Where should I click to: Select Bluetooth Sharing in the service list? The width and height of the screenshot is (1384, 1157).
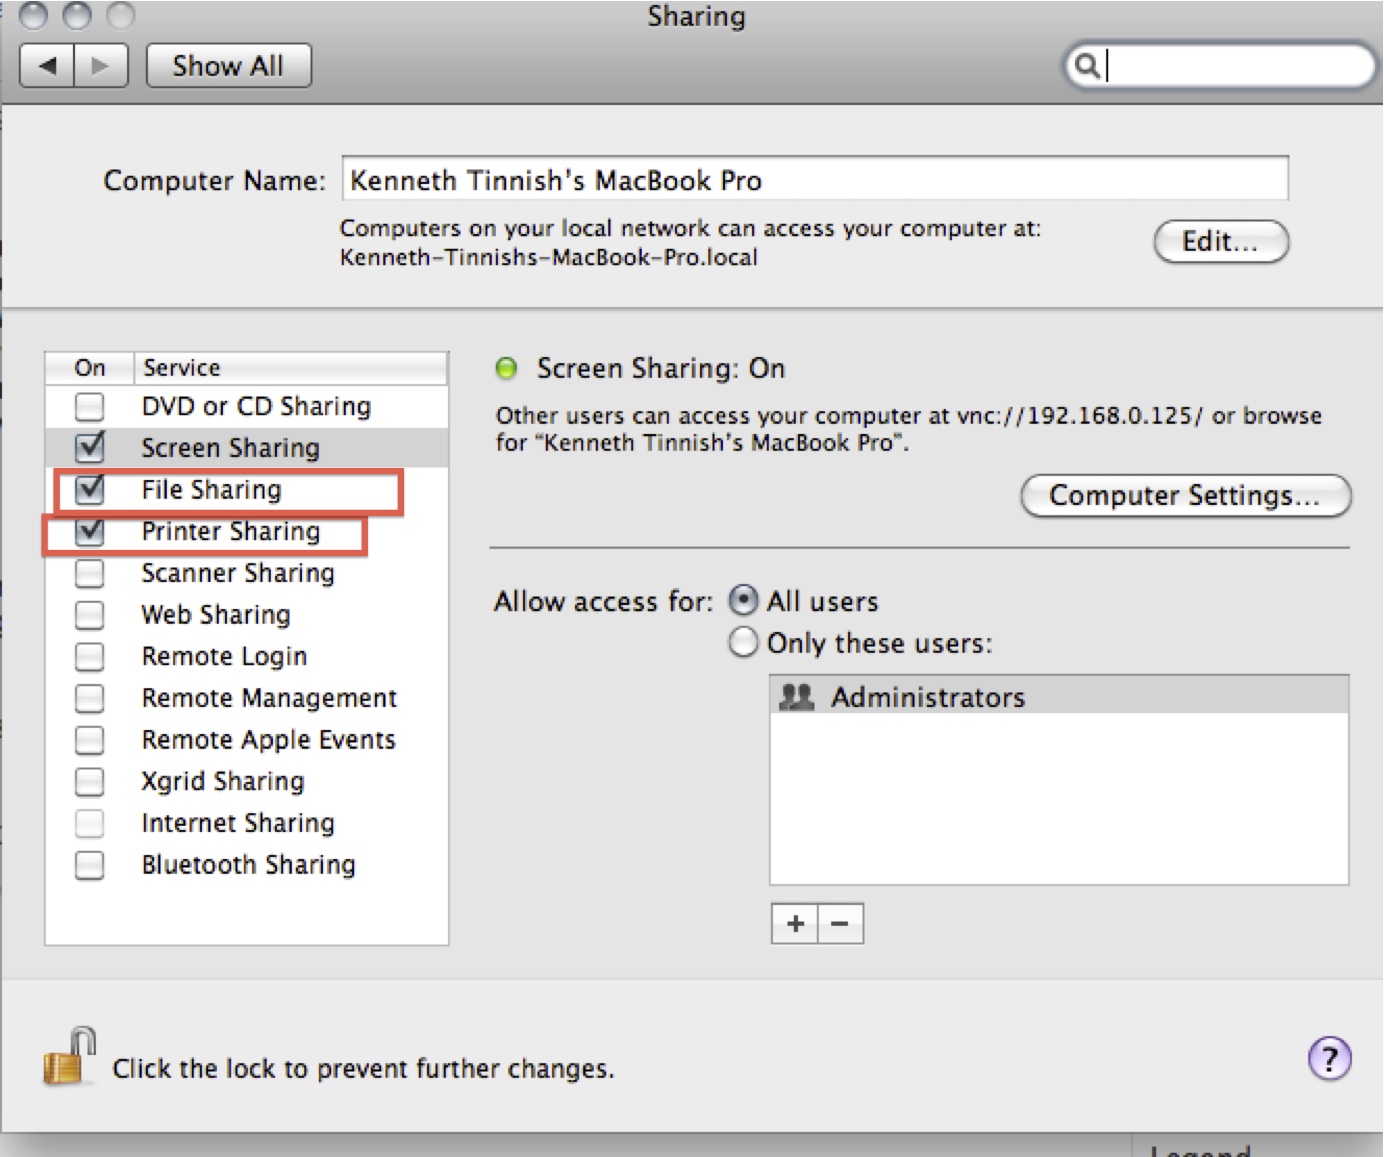coord(248,864)
